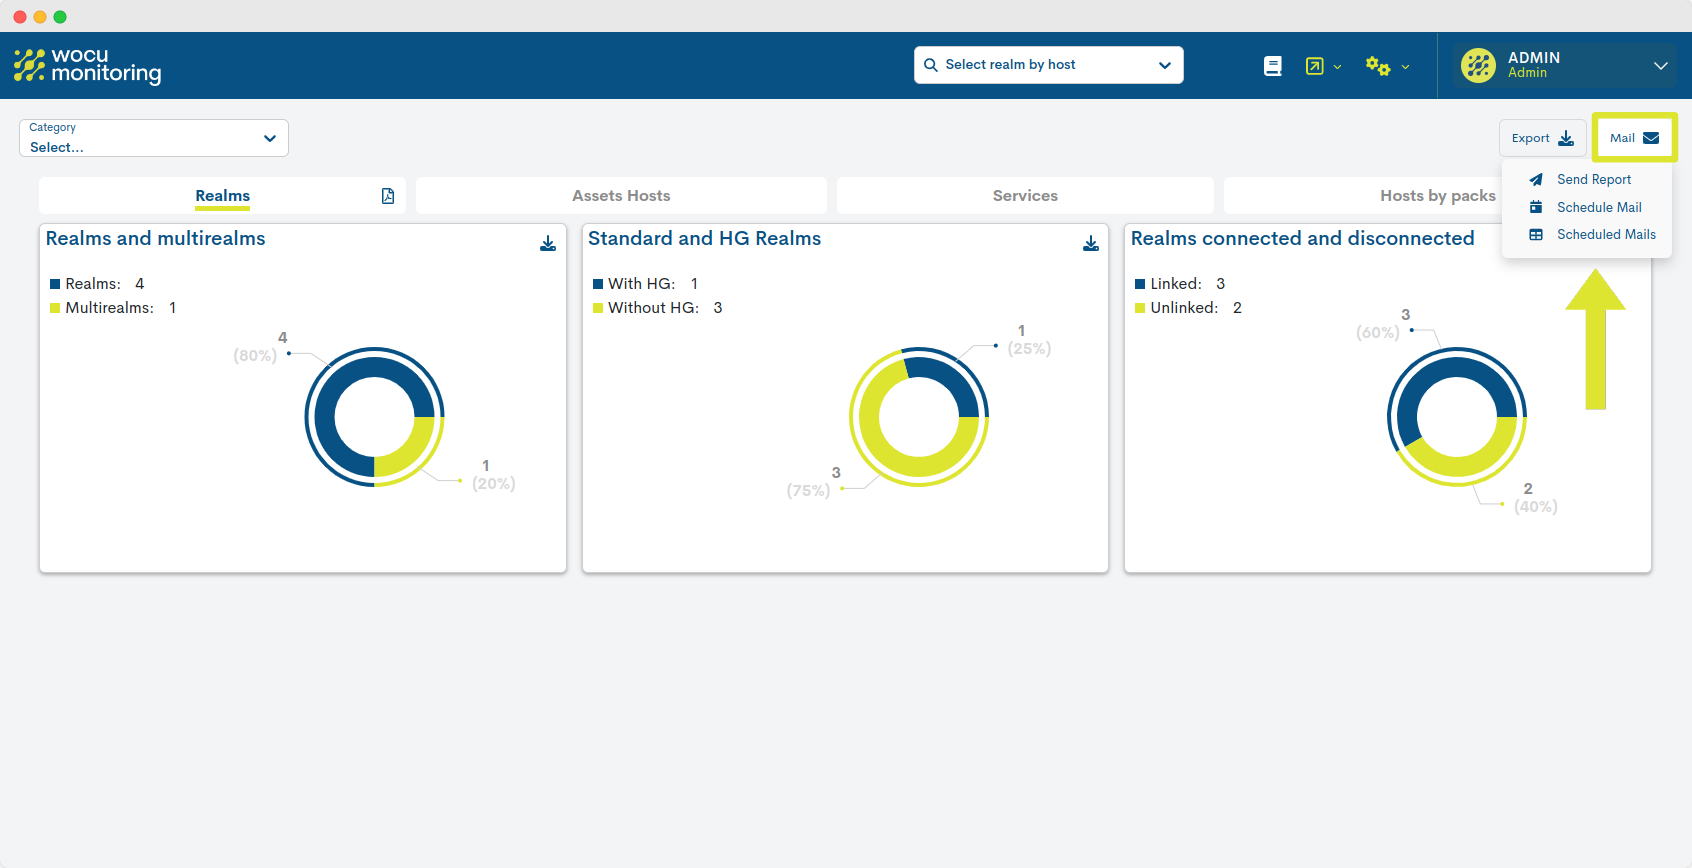
Task: Open the external link arrow menu icon
Action: tap(1314, 66)
